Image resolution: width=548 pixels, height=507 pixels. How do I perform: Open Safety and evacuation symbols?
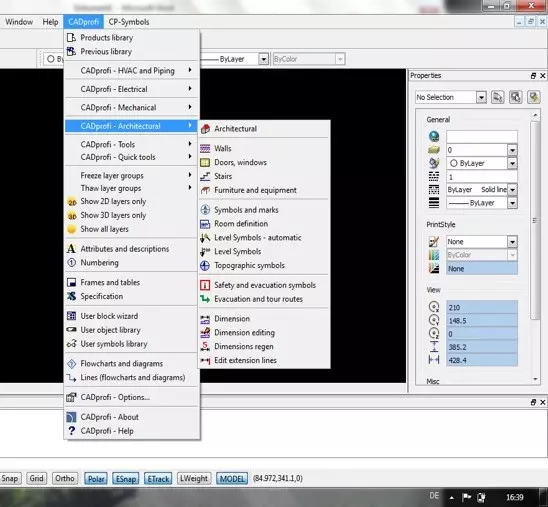pos(264,285)
